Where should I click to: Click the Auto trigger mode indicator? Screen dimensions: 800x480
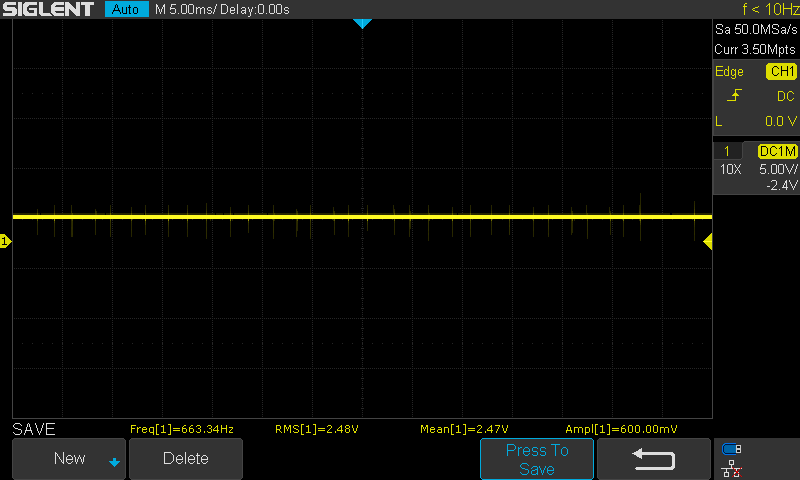tap(126, 9)
